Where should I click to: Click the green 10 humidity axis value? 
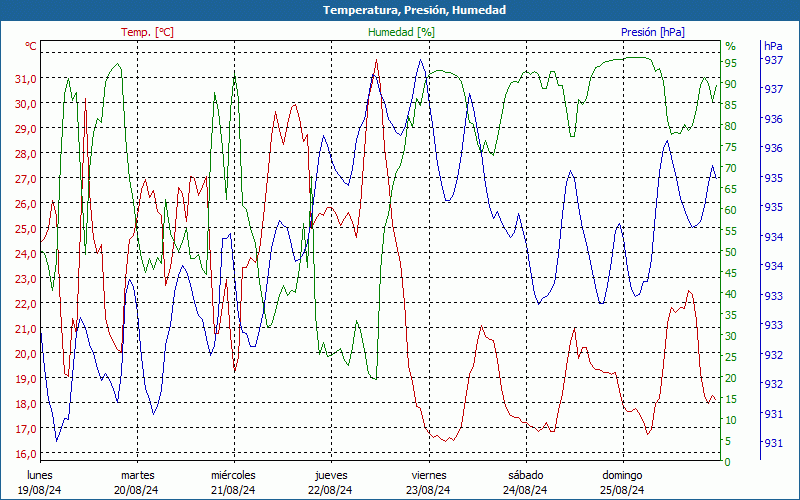731,420
